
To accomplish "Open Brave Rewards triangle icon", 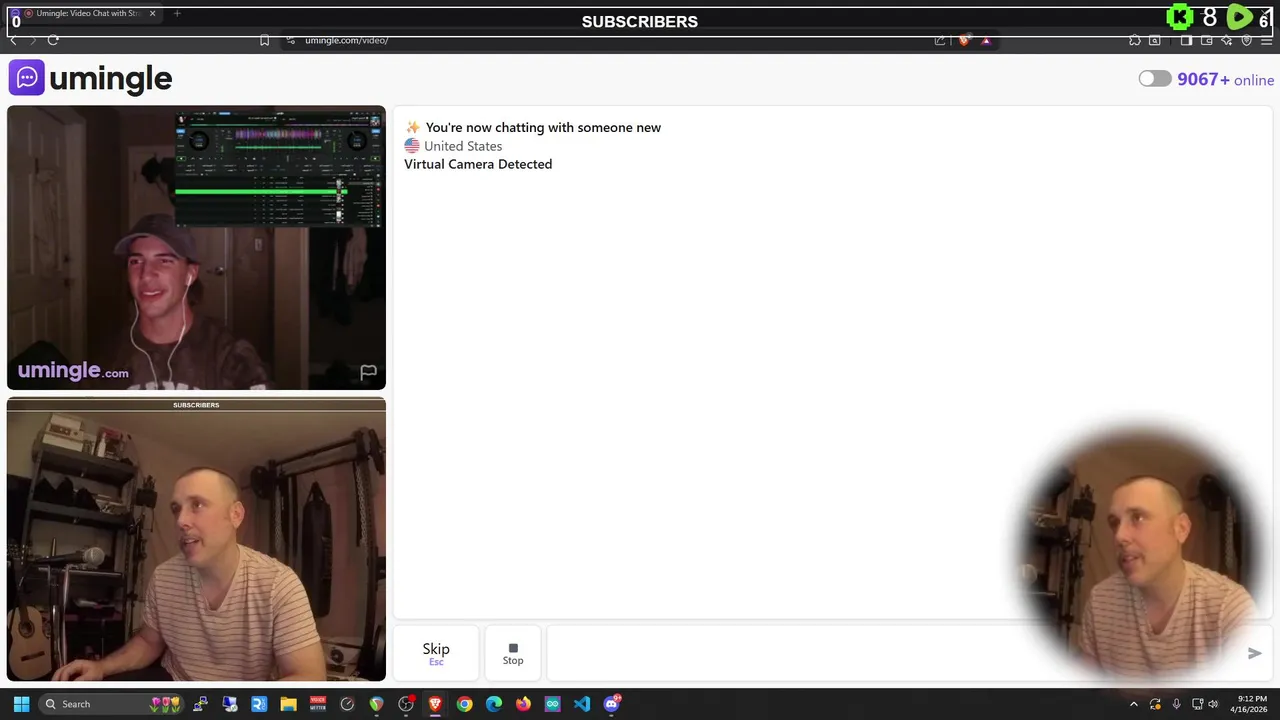I will pyautogui.click(x=986, y=40).
